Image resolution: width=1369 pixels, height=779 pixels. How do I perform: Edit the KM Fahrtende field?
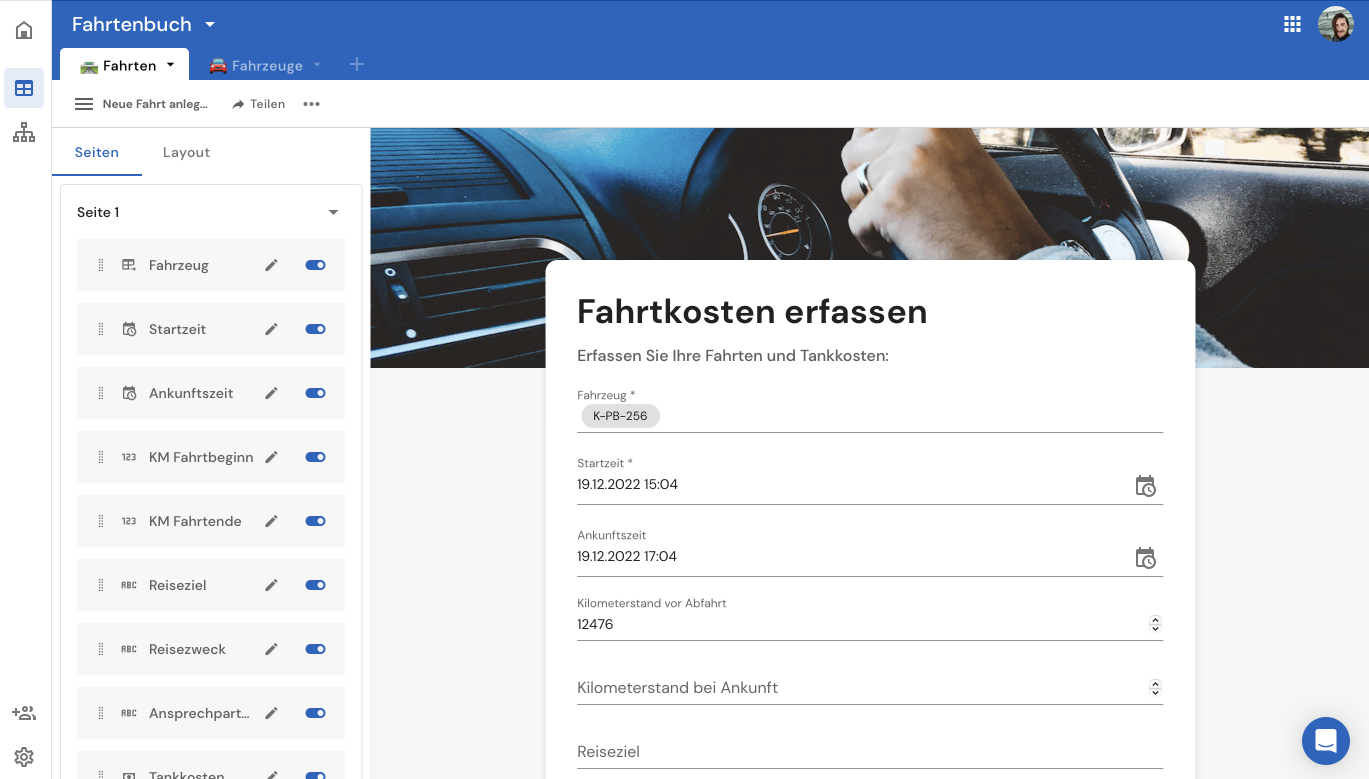coord(271,521)
